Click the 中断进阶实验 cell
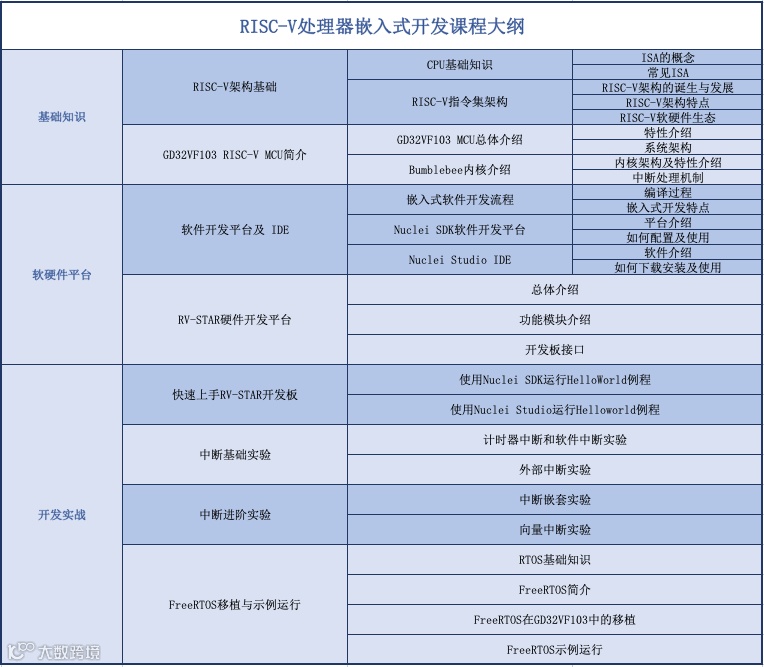764x667 pixels. pos(235,515)
